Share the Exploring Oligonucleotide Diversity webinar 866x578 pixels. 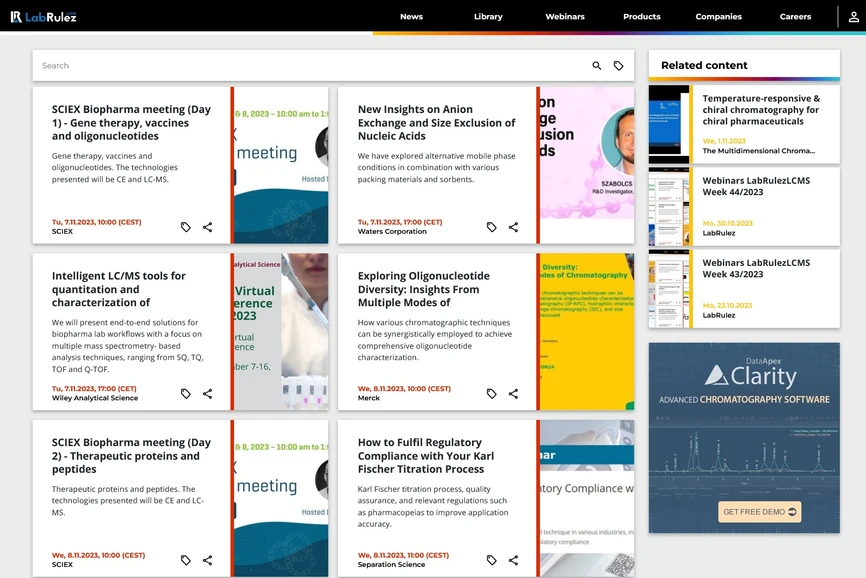click(x=513, y=394)
